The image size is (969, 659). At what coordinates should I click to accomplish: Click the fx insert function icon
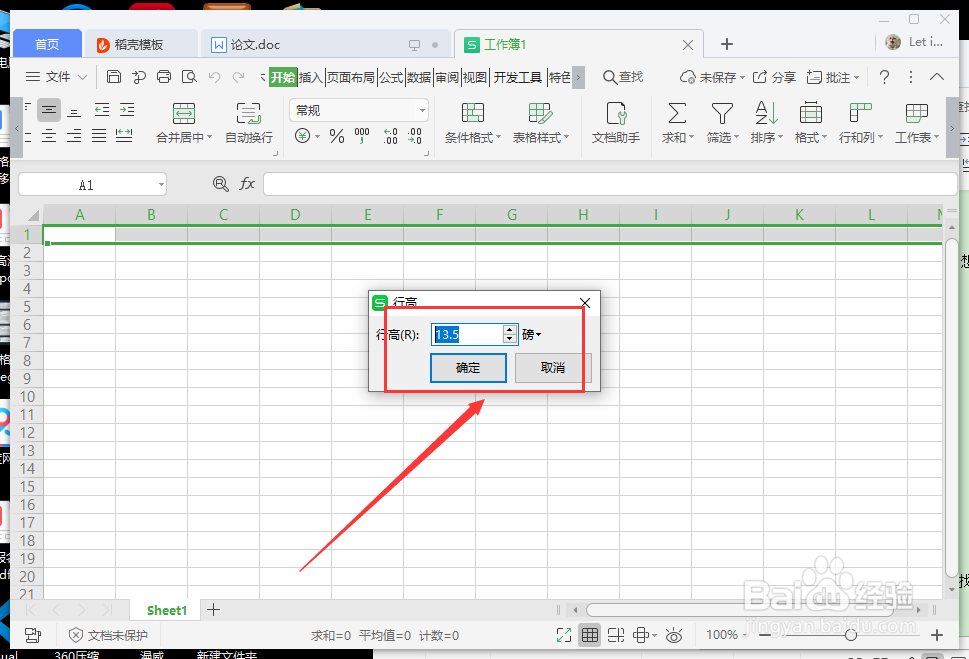click(x=247, y=184)
